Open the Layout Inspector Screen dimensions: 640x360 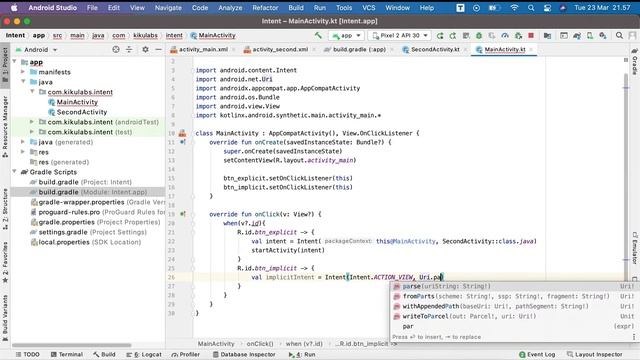(x=594, y=354)
